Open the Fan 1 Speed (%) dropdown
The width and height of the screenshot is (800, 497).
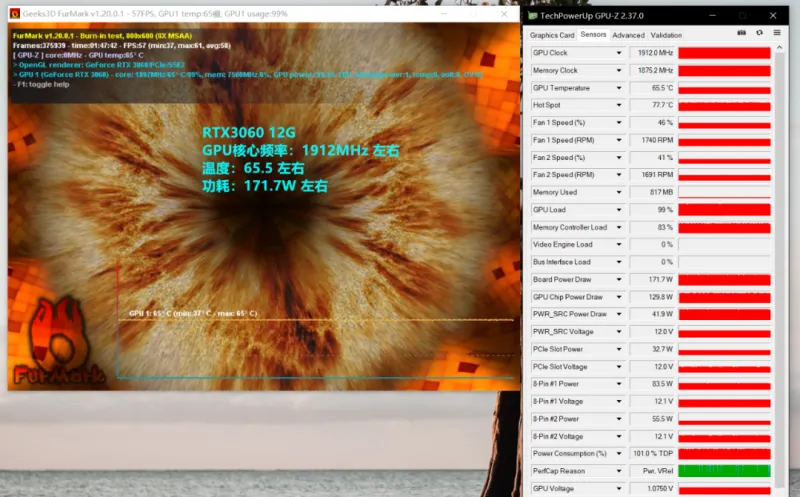click(619, 122)
